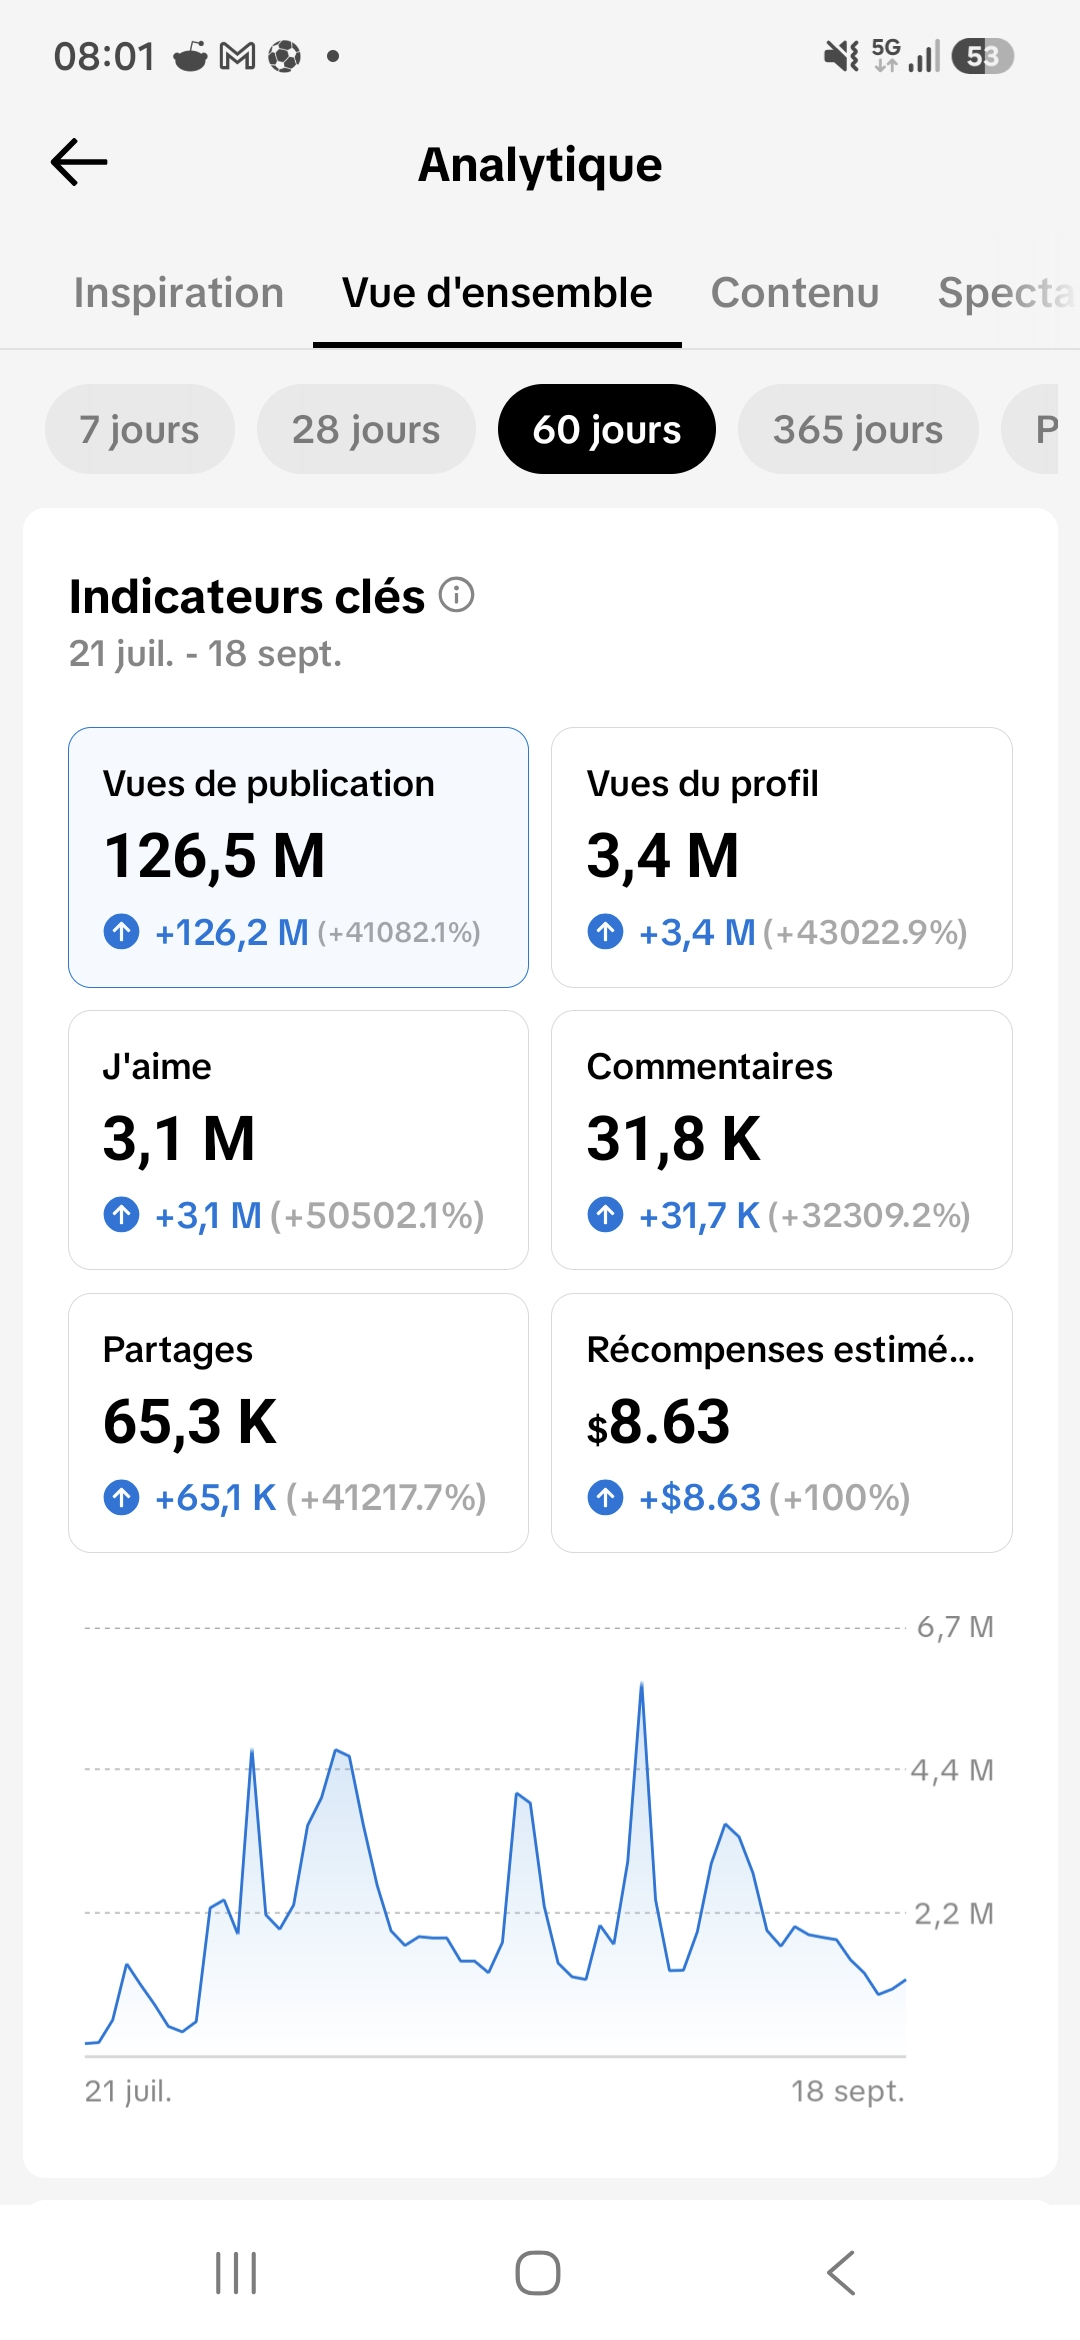Tap the muted sound status icon

click(841, 57)
